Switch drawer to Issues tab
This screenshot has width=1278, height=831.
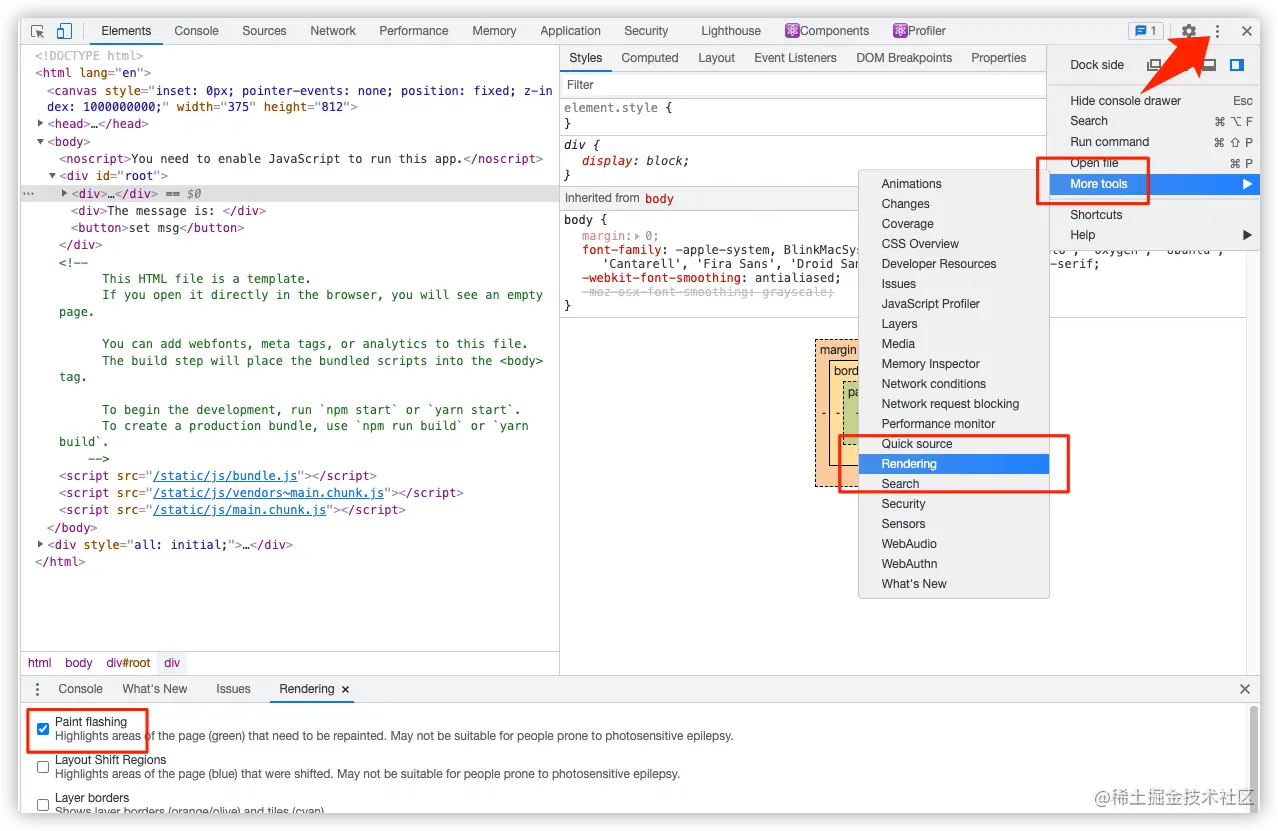pos(233,689)
